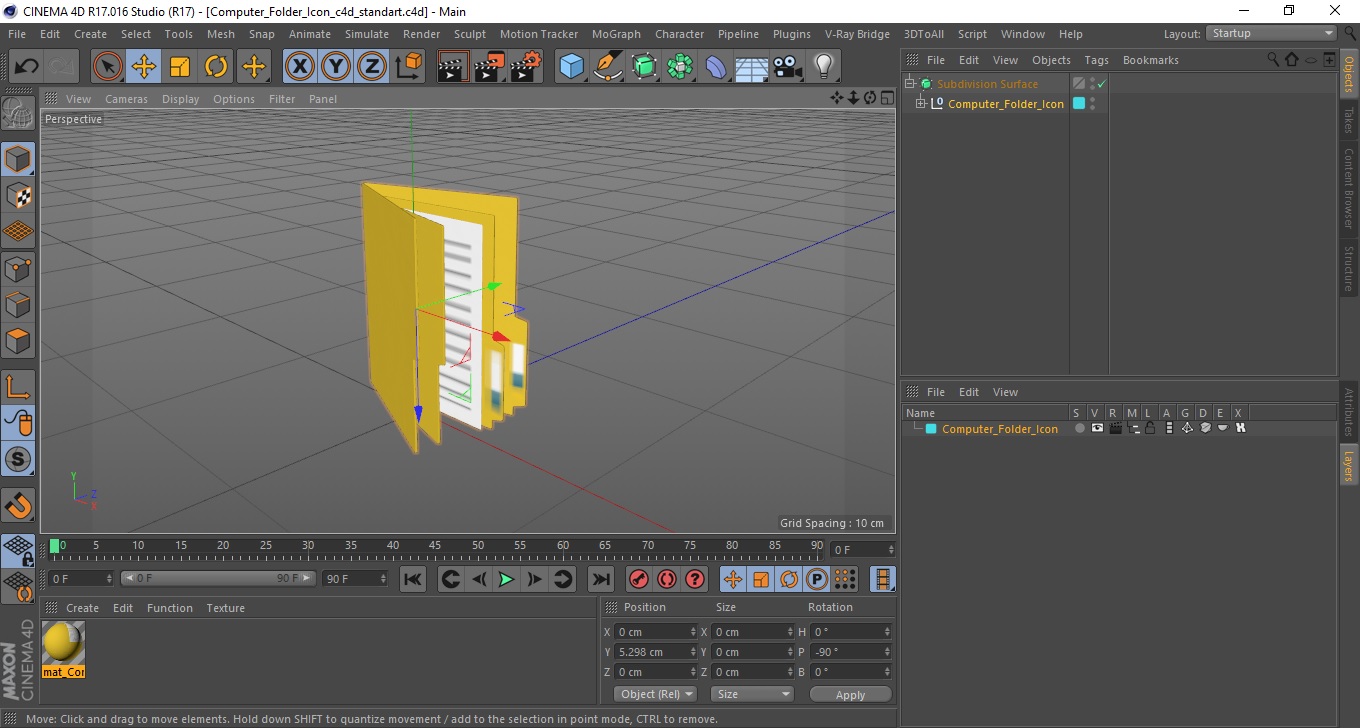Image resolution: width=1360 pixels, height=728 pixels.
Task: Open the Size mode dropdown
Action: coord(752,694)
